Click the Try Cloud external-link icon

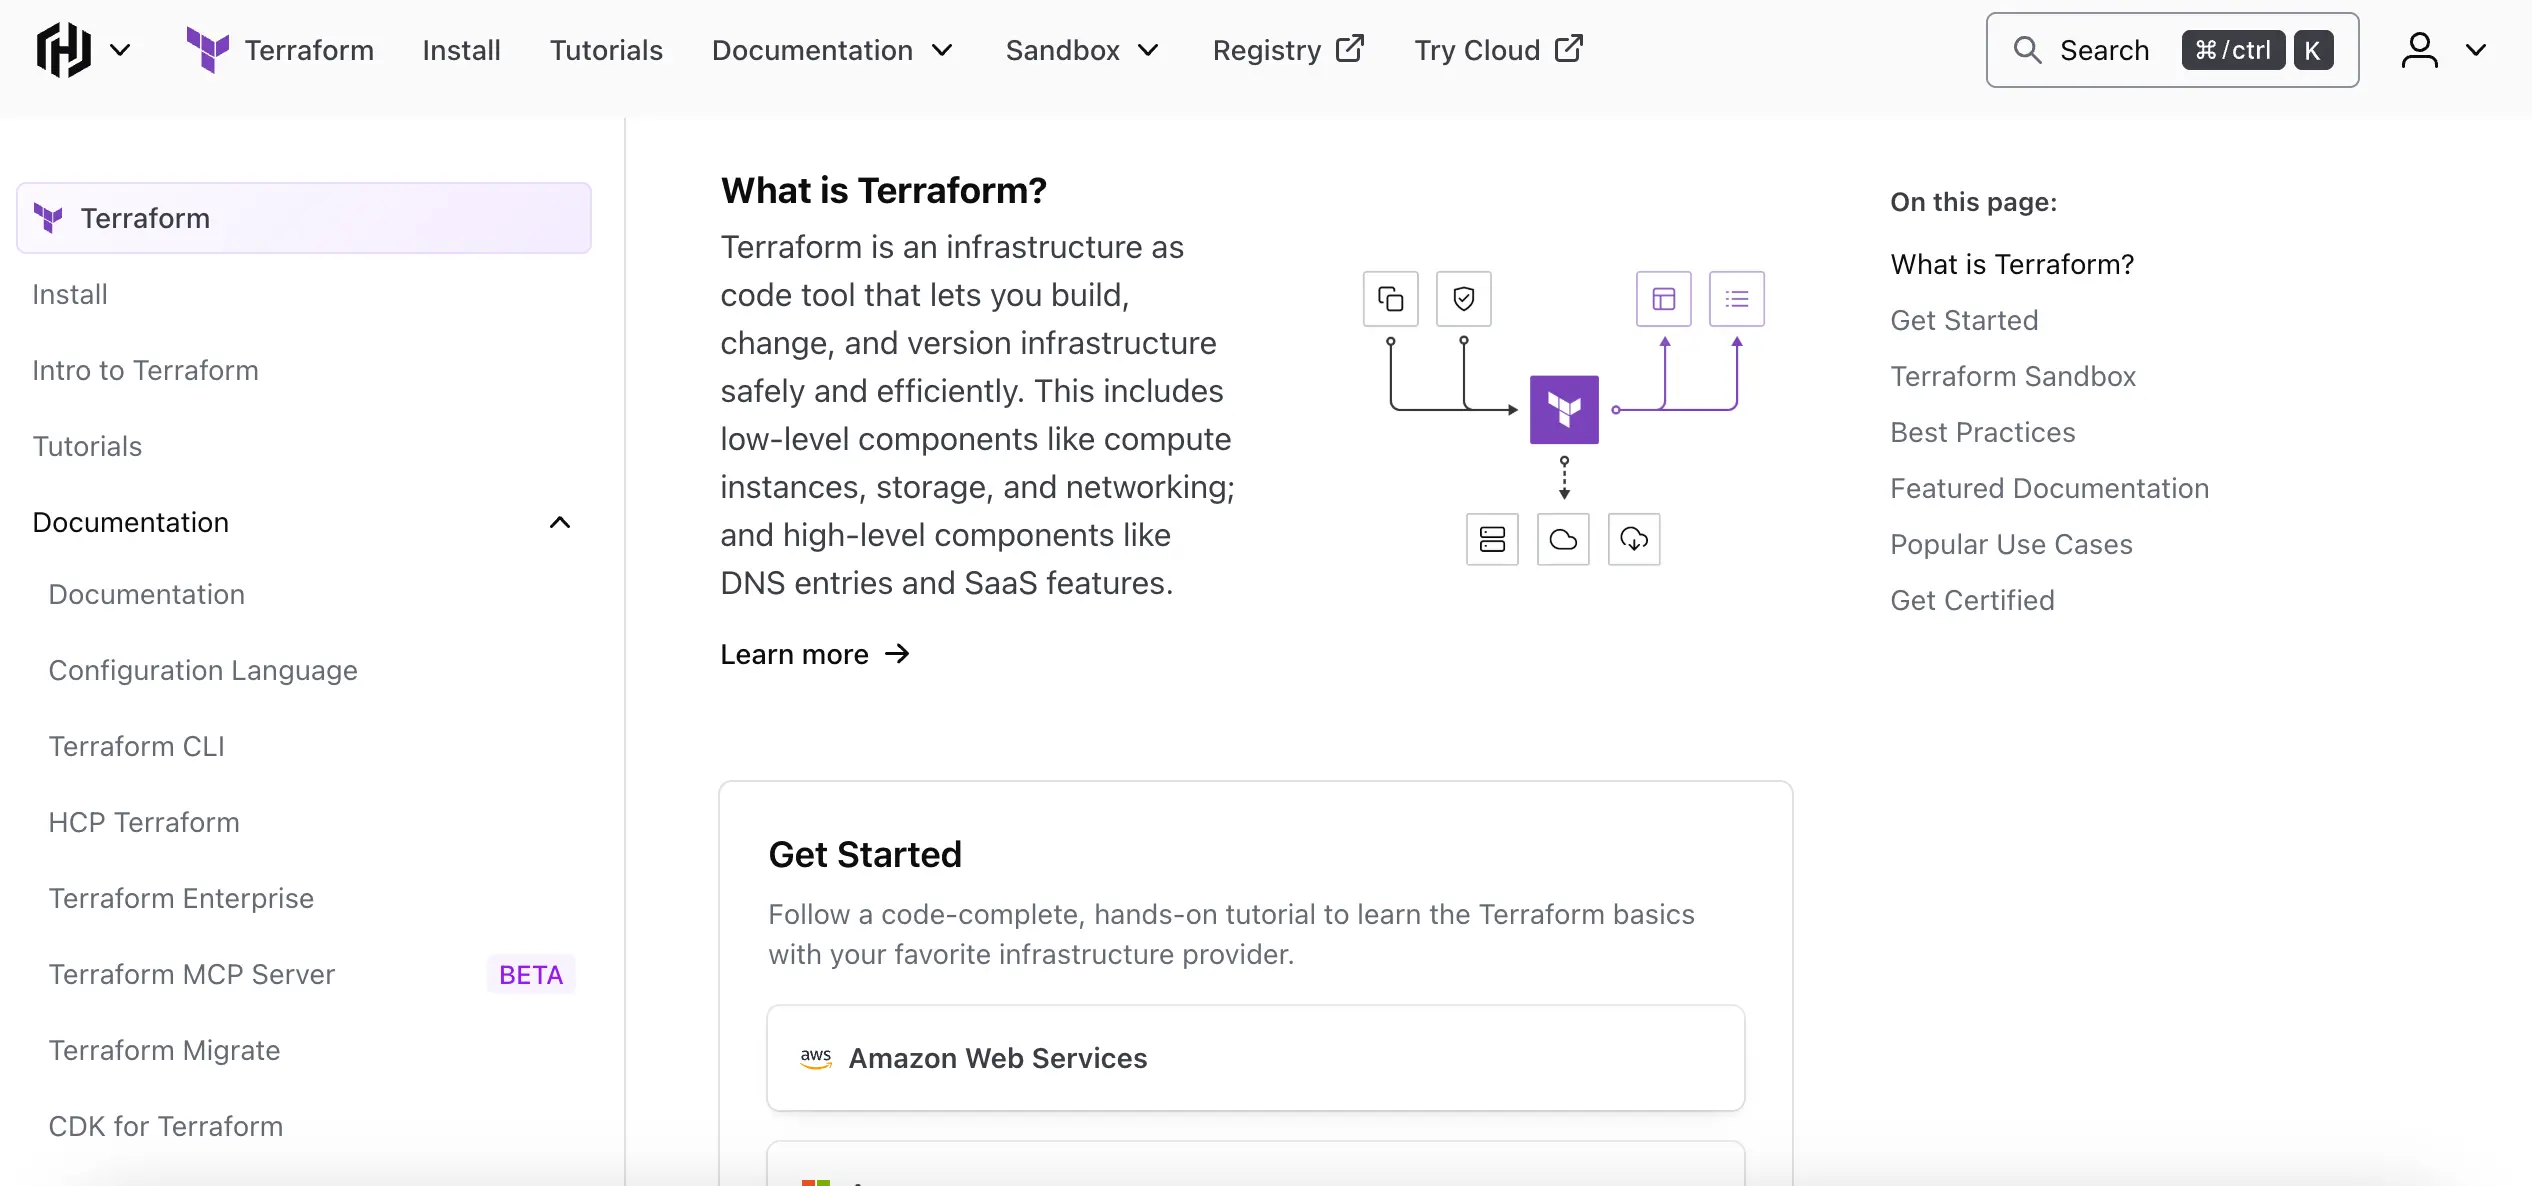click(x=1568, y=47)
